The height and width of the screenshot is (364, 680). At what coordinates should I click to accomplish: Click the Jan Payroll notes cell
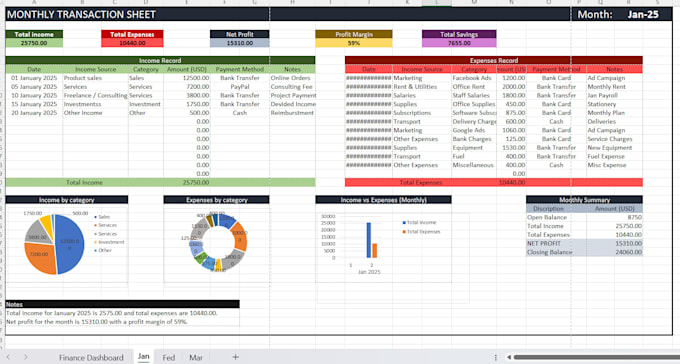(615, 95)
